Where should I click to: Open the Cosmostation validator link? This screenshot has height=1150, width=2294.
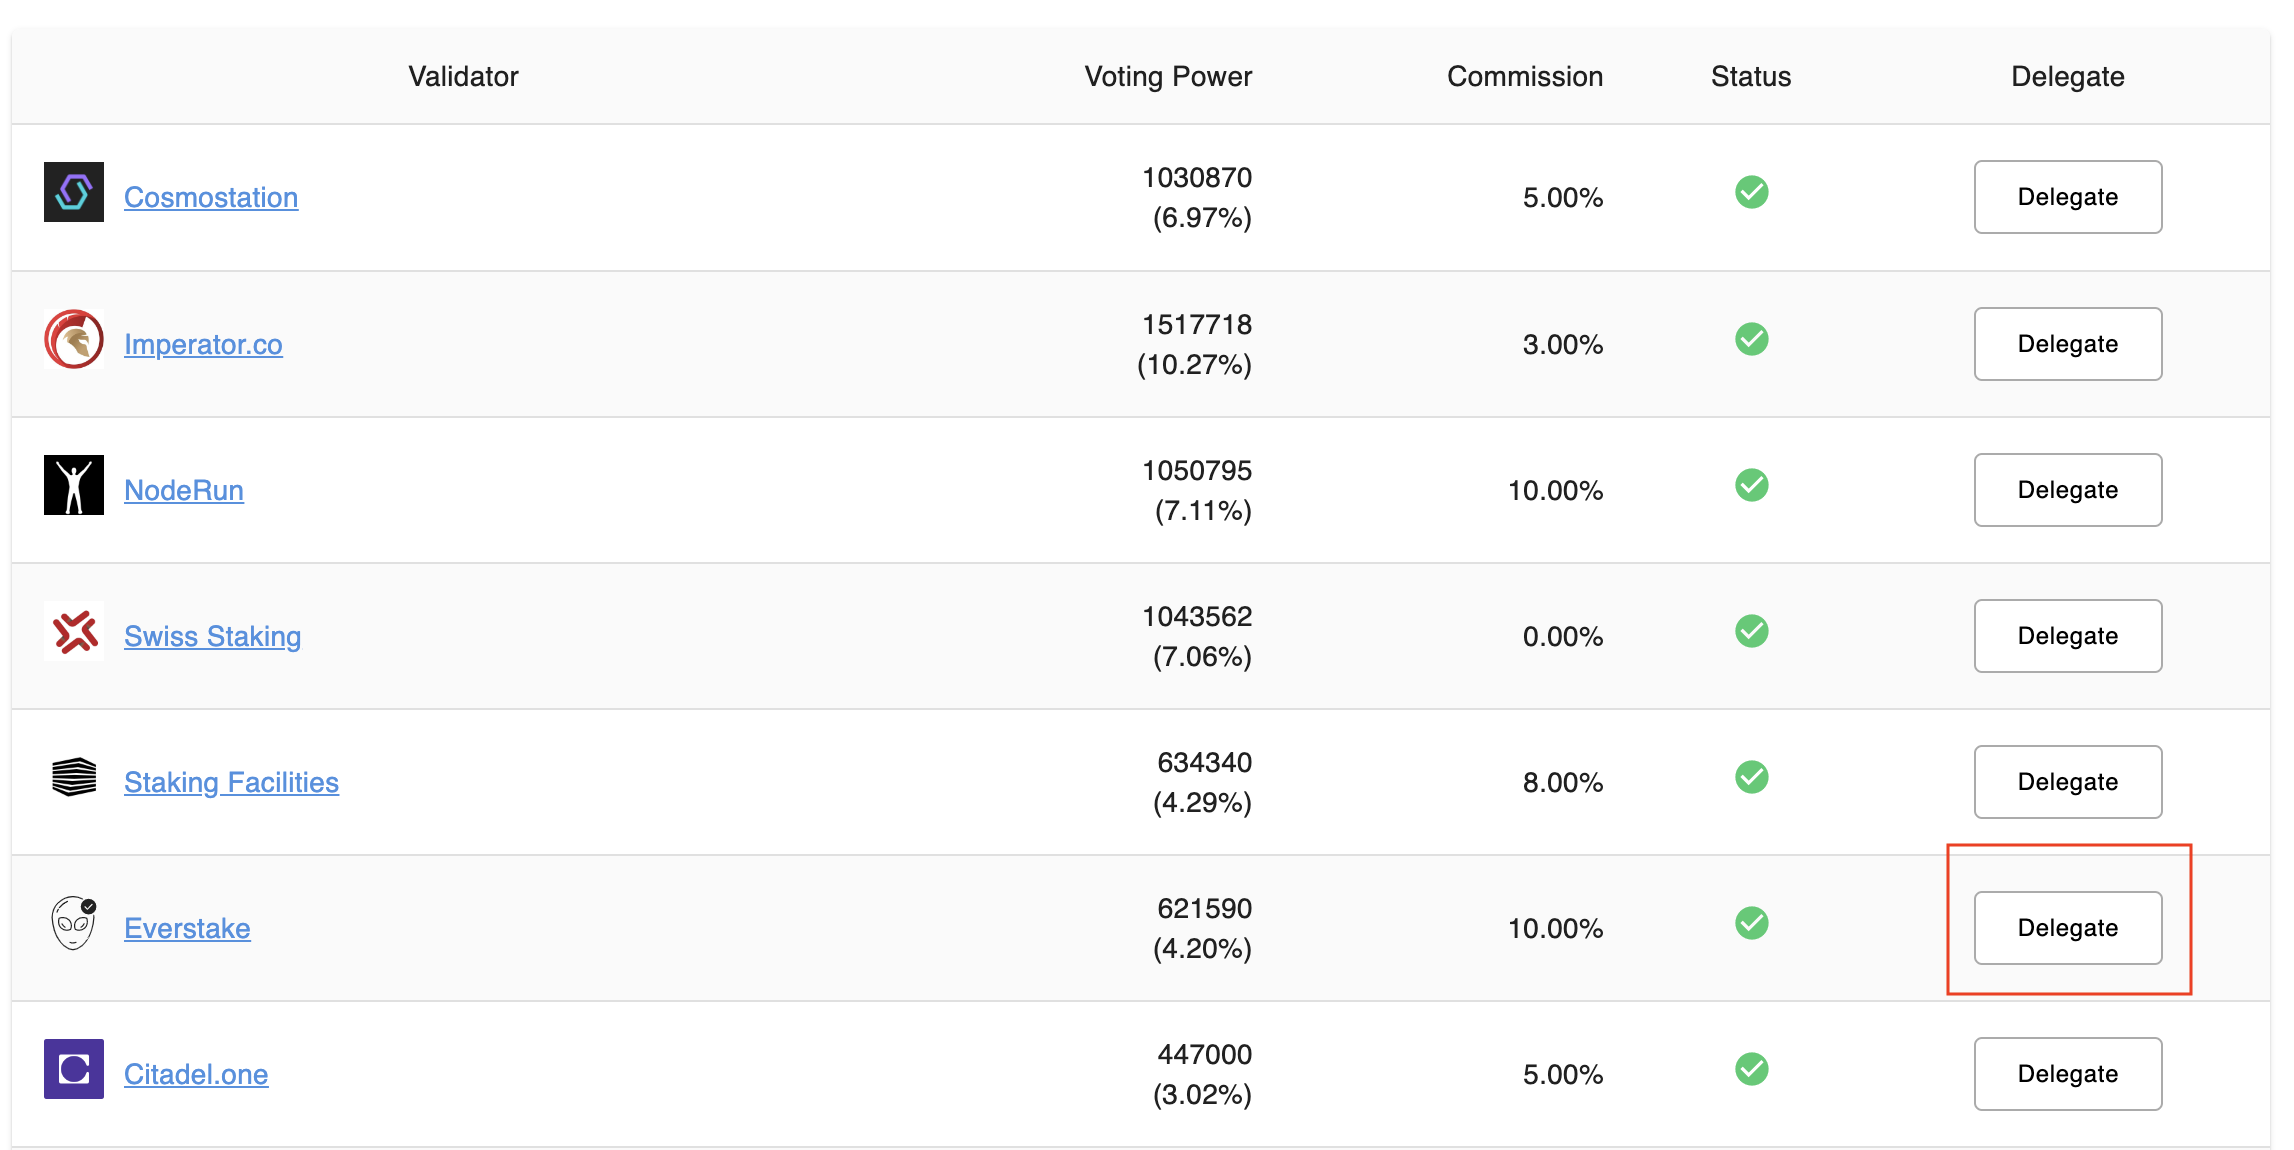point(211,198)
